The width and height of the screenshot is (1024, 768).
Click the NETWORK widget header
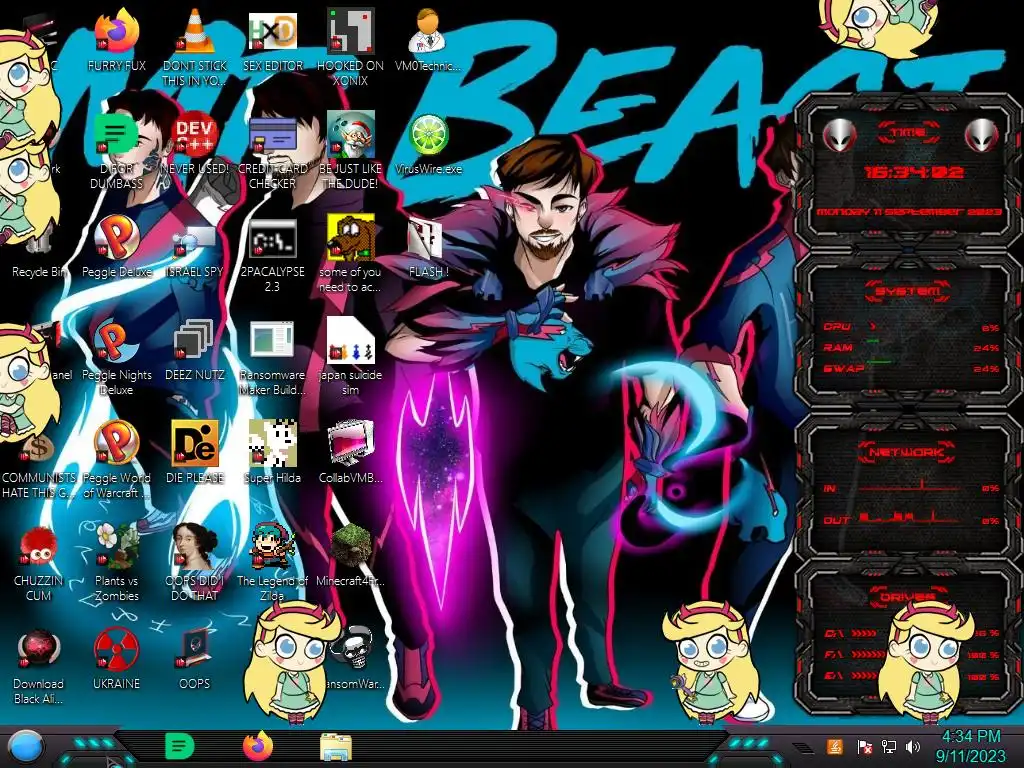point(907,452)
